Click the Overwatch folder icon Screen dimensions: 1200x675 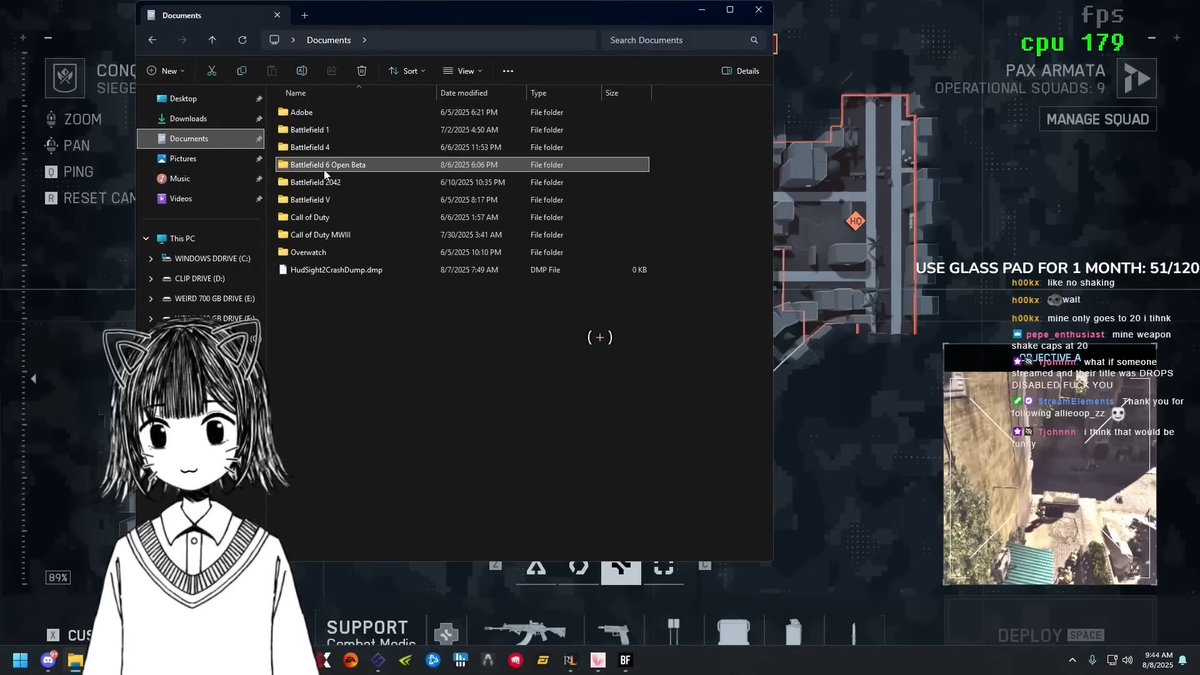pos(283,252)
